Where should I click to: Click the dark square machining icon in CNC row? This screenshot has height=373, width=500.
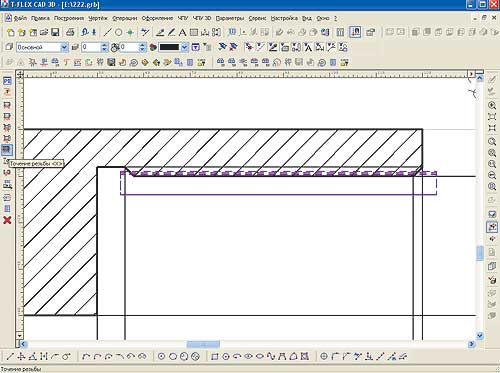[111, 62]
